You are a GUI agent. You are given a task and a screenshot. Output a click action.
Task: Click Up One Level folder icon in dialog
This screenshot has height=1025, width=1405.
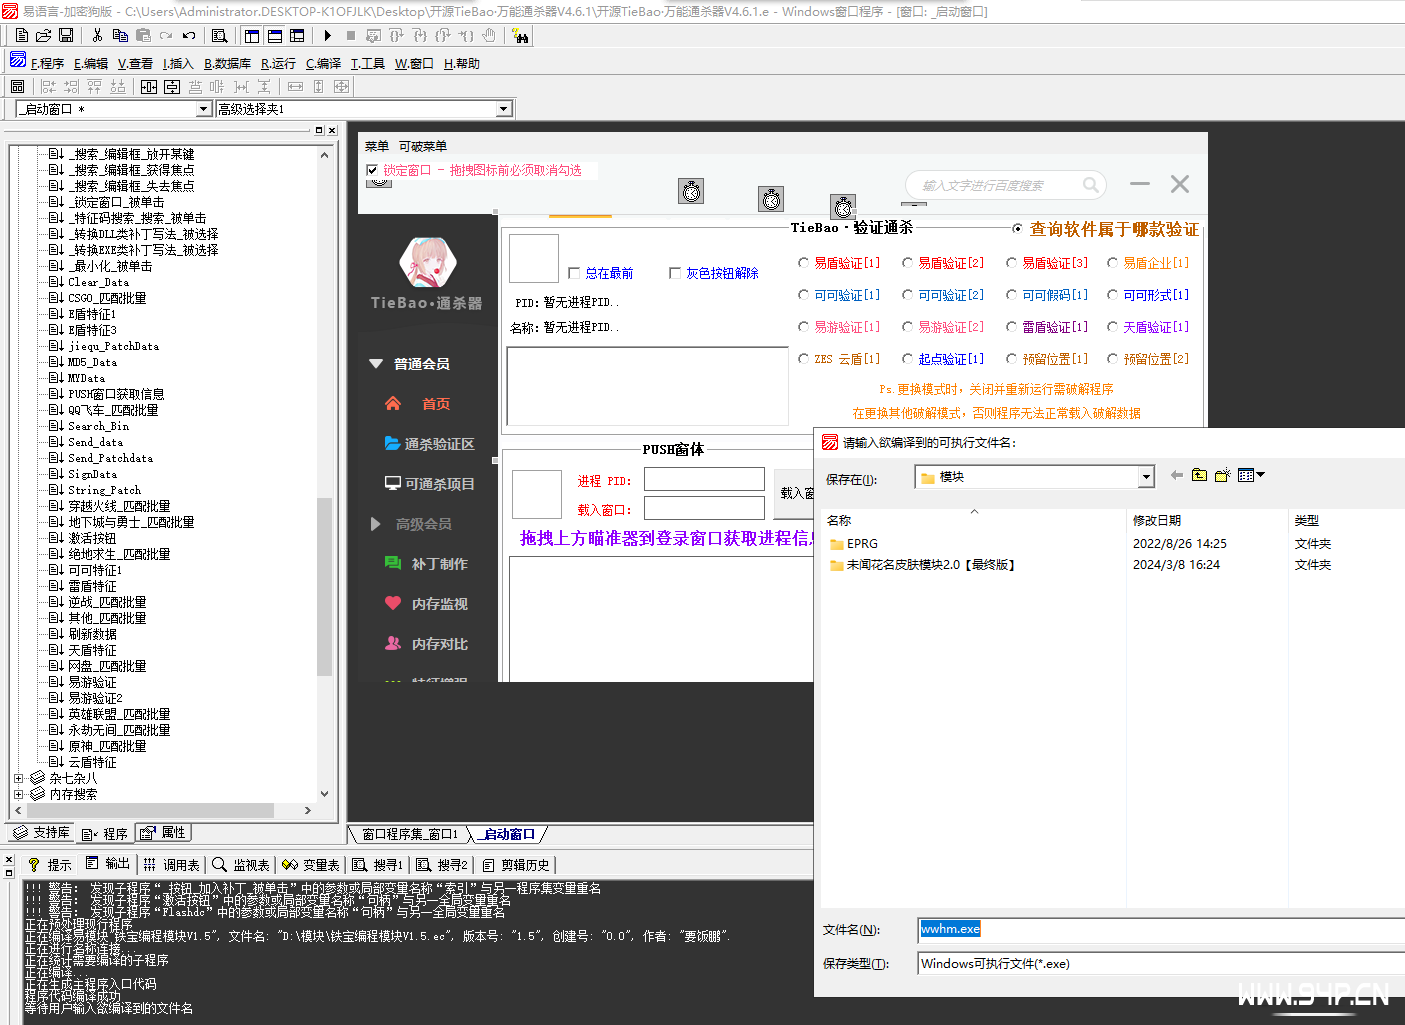(1199, 475)
